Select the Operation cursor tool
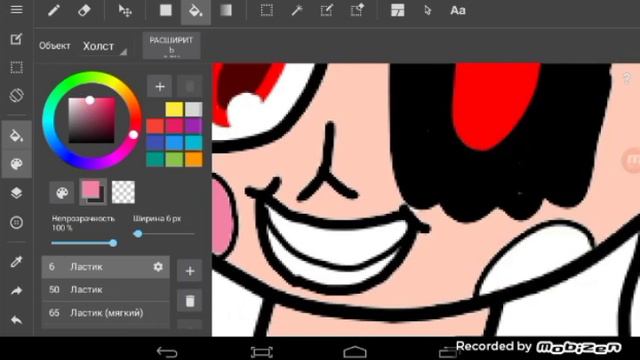Image resolution: width=640 pixels, height=360 pixels. coord(427,10)
